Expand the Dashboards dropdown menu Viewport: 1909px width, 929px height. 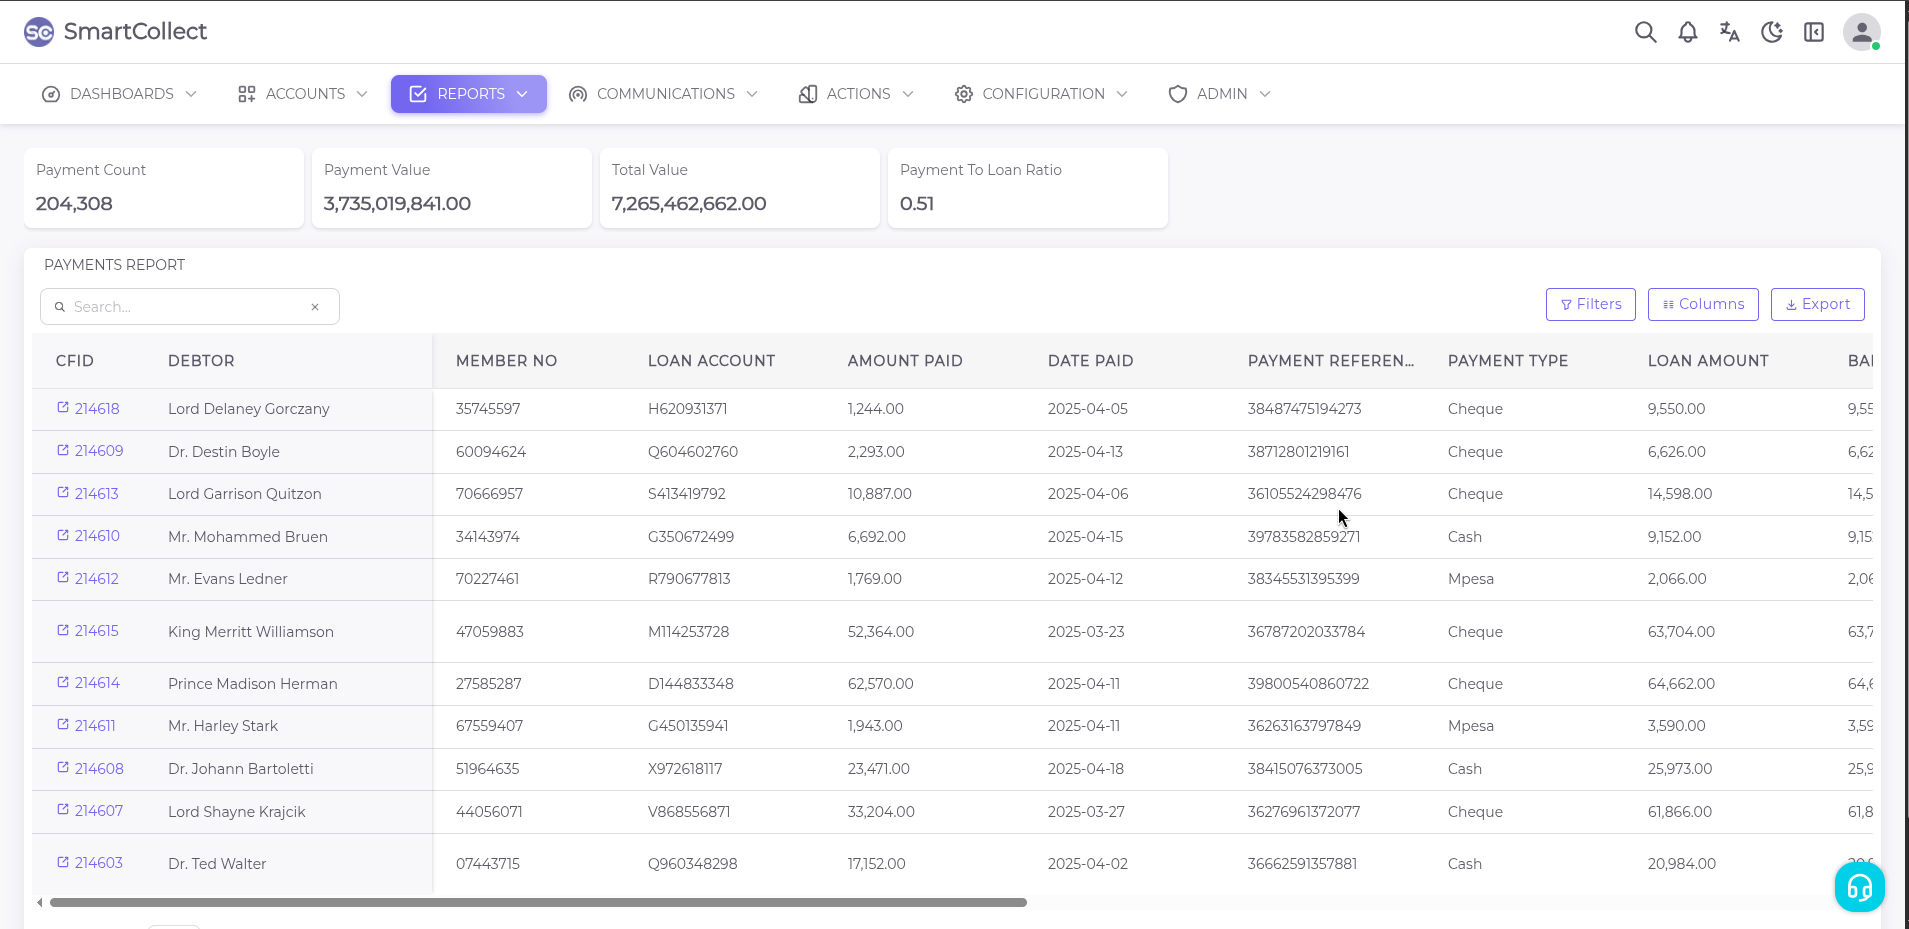[x=119, y=94]
